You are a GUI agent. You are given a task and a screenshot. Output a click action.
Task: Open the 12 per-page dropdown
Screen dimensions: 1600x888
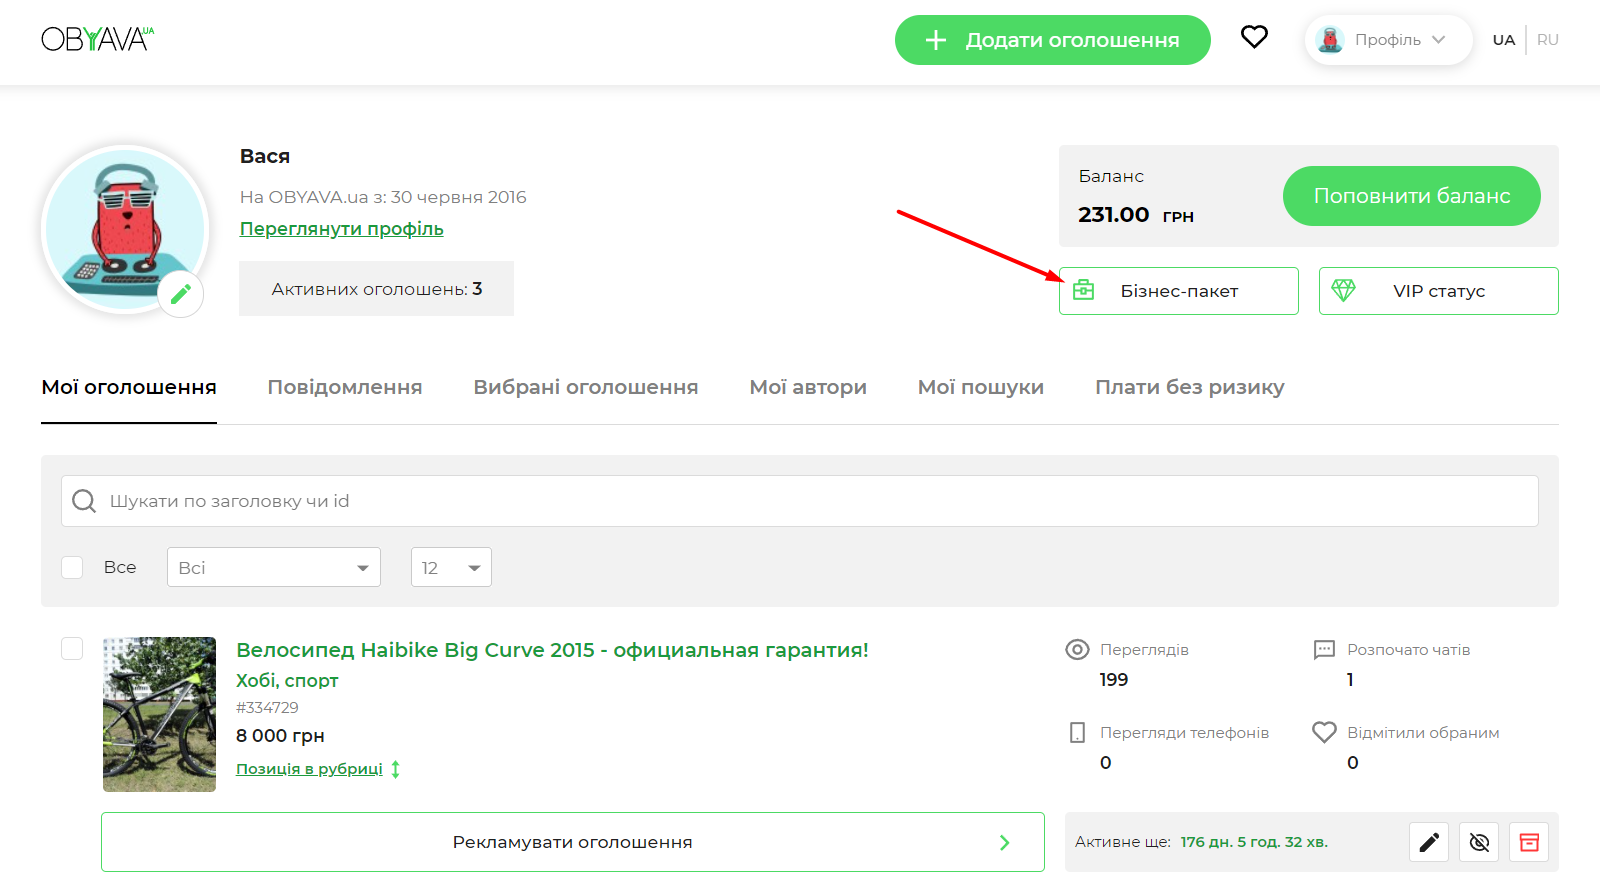pos(450,567)
